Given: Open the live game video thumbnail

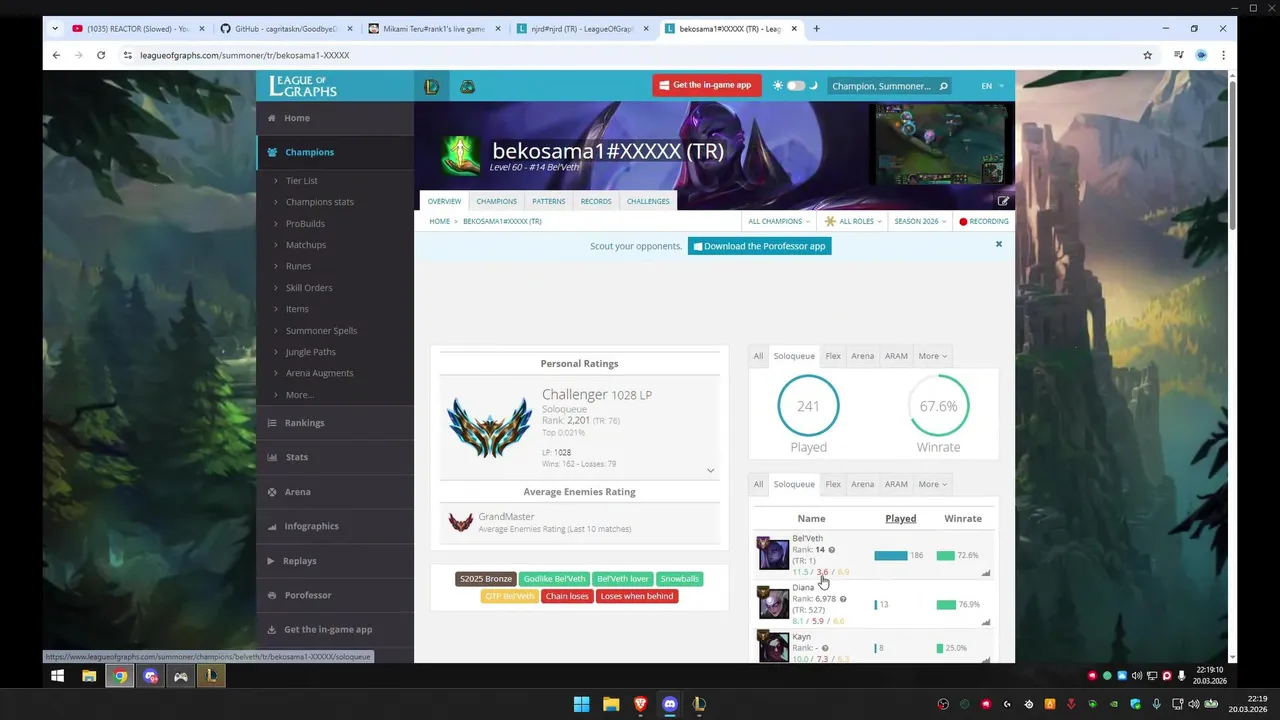Looking at the screenshot, I should coord(941,143).
